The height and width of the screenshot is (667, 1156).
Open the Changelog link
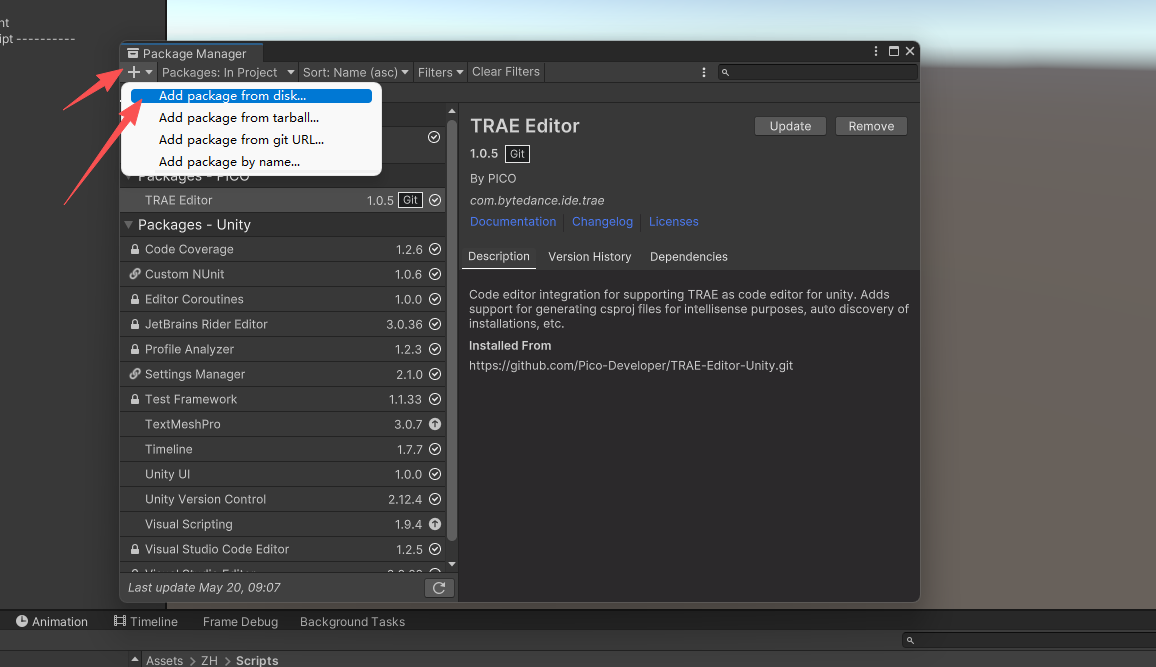tap(602, 222)
